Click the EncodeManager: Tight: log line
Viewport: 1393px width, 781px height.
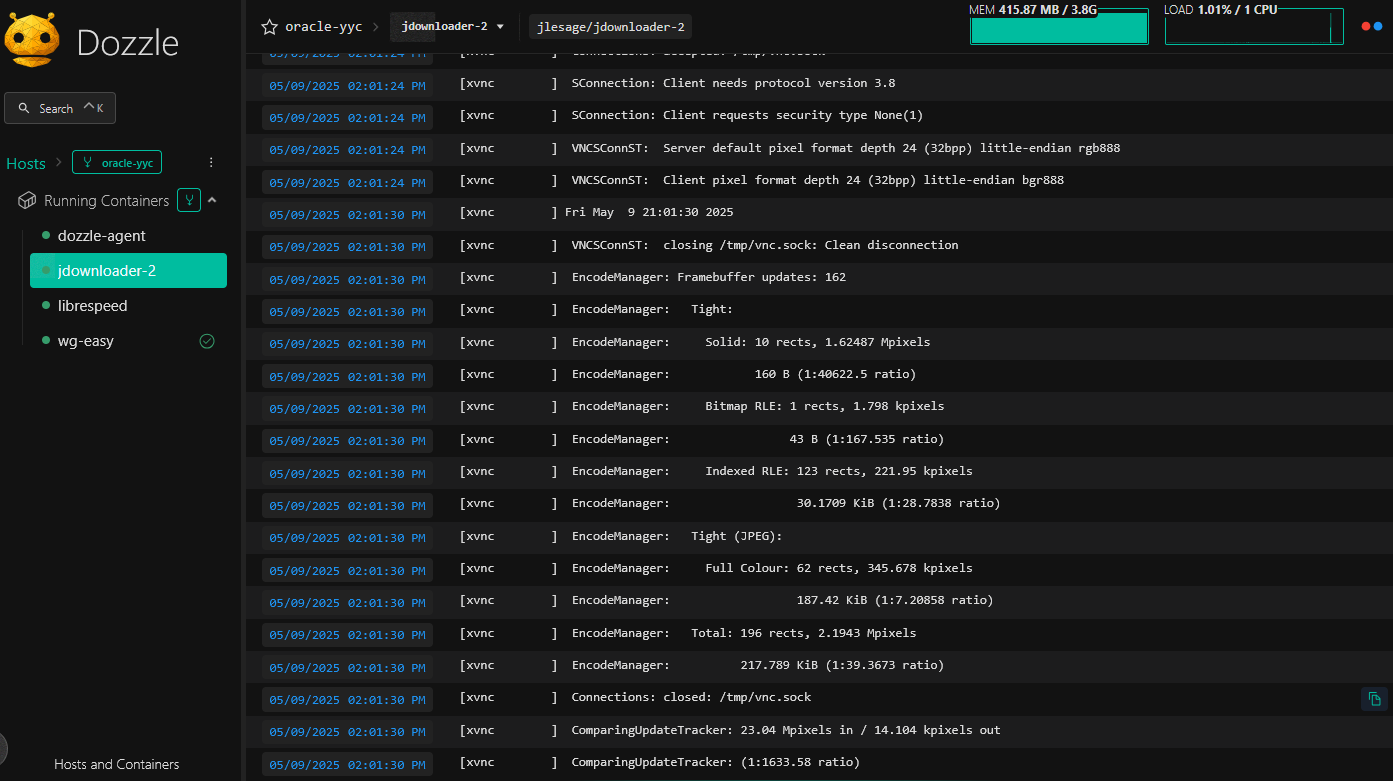click(819, 310)
